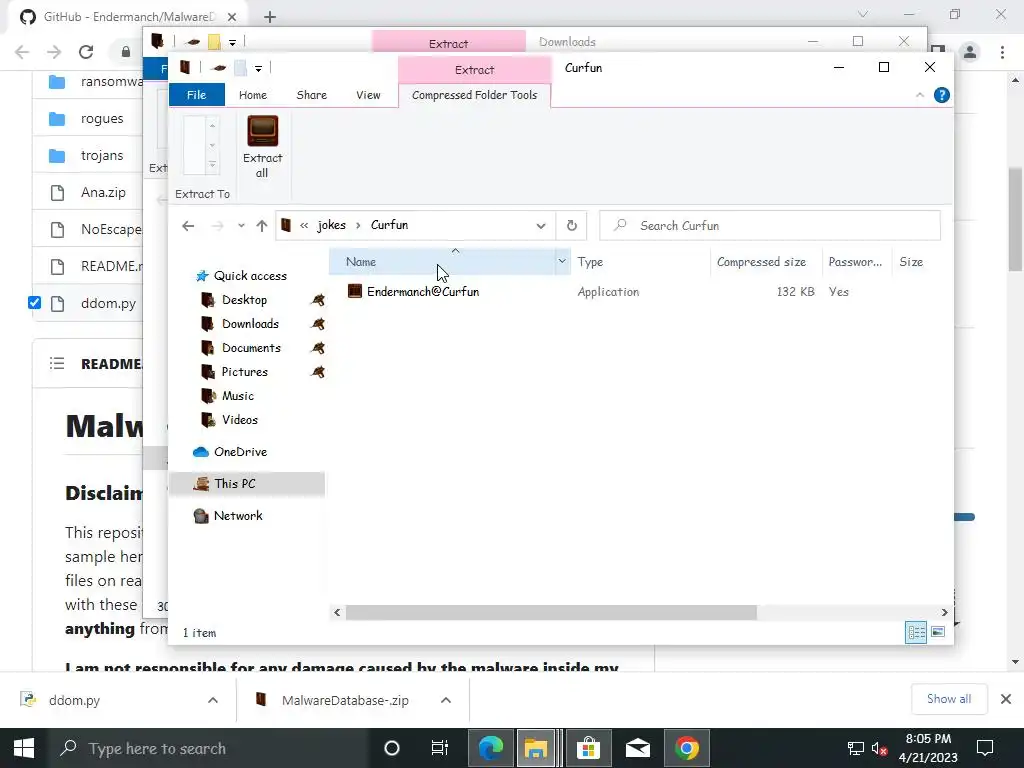
Task: Close the downloads bar in Chrome
Action: [x=1006, y=699]
